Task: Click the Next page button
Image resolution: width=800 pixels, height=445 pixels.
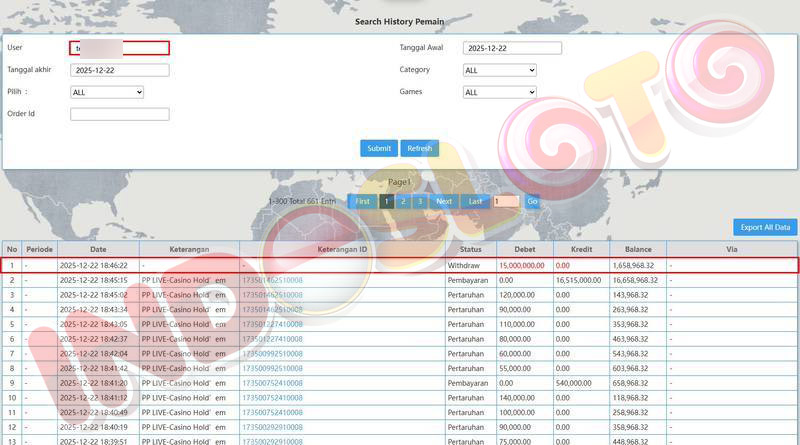Action: pos(444,201)
